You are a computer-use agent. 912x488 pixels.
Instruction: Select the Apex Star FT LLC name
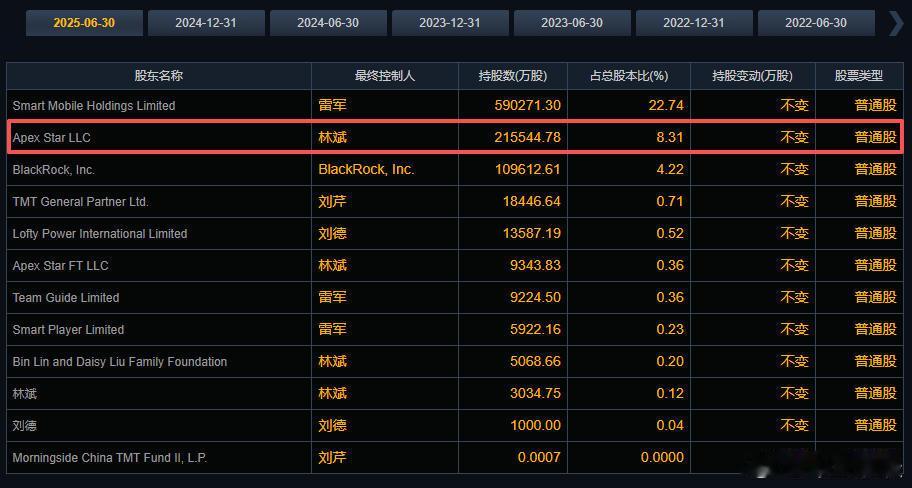60,266
